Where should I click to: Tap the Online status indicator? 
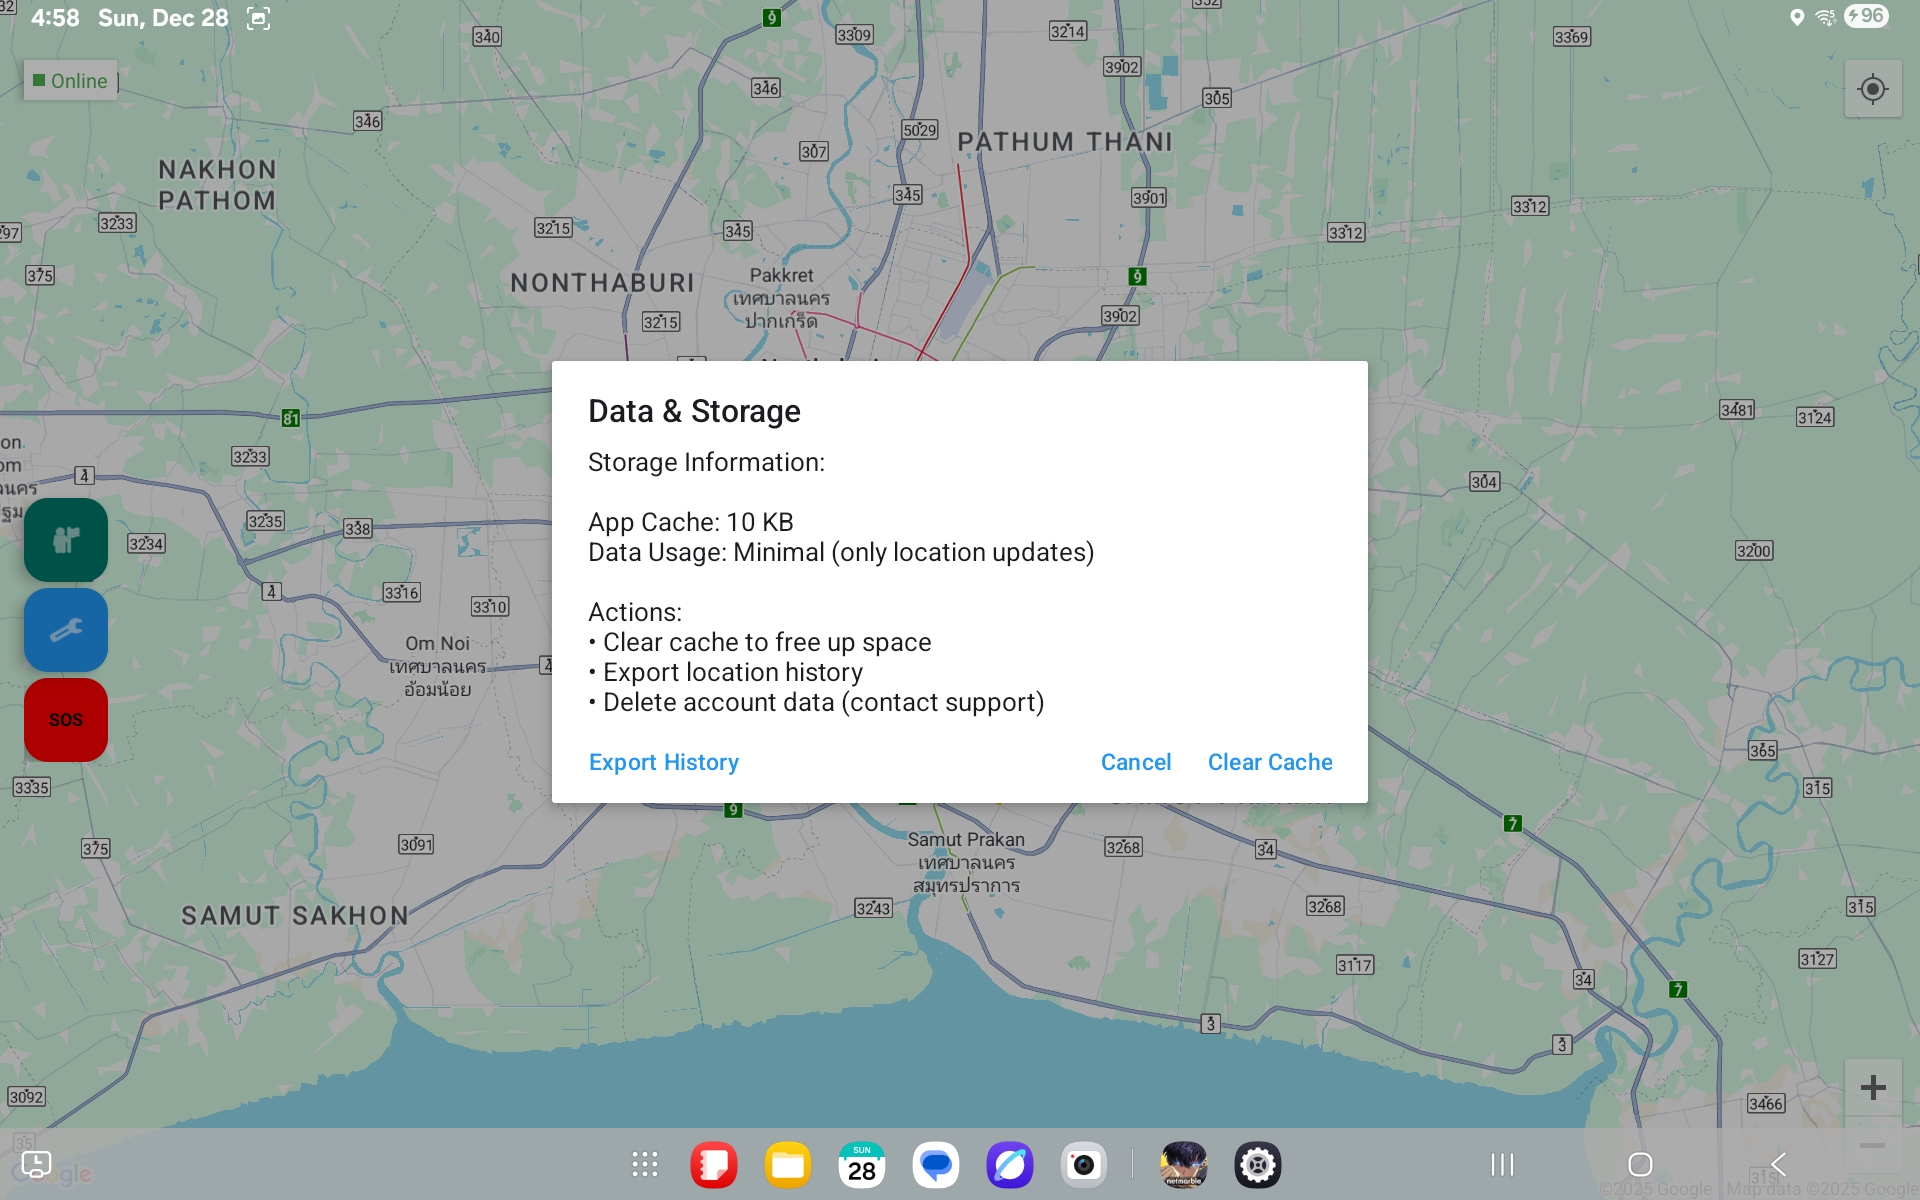tap(70, 81)
